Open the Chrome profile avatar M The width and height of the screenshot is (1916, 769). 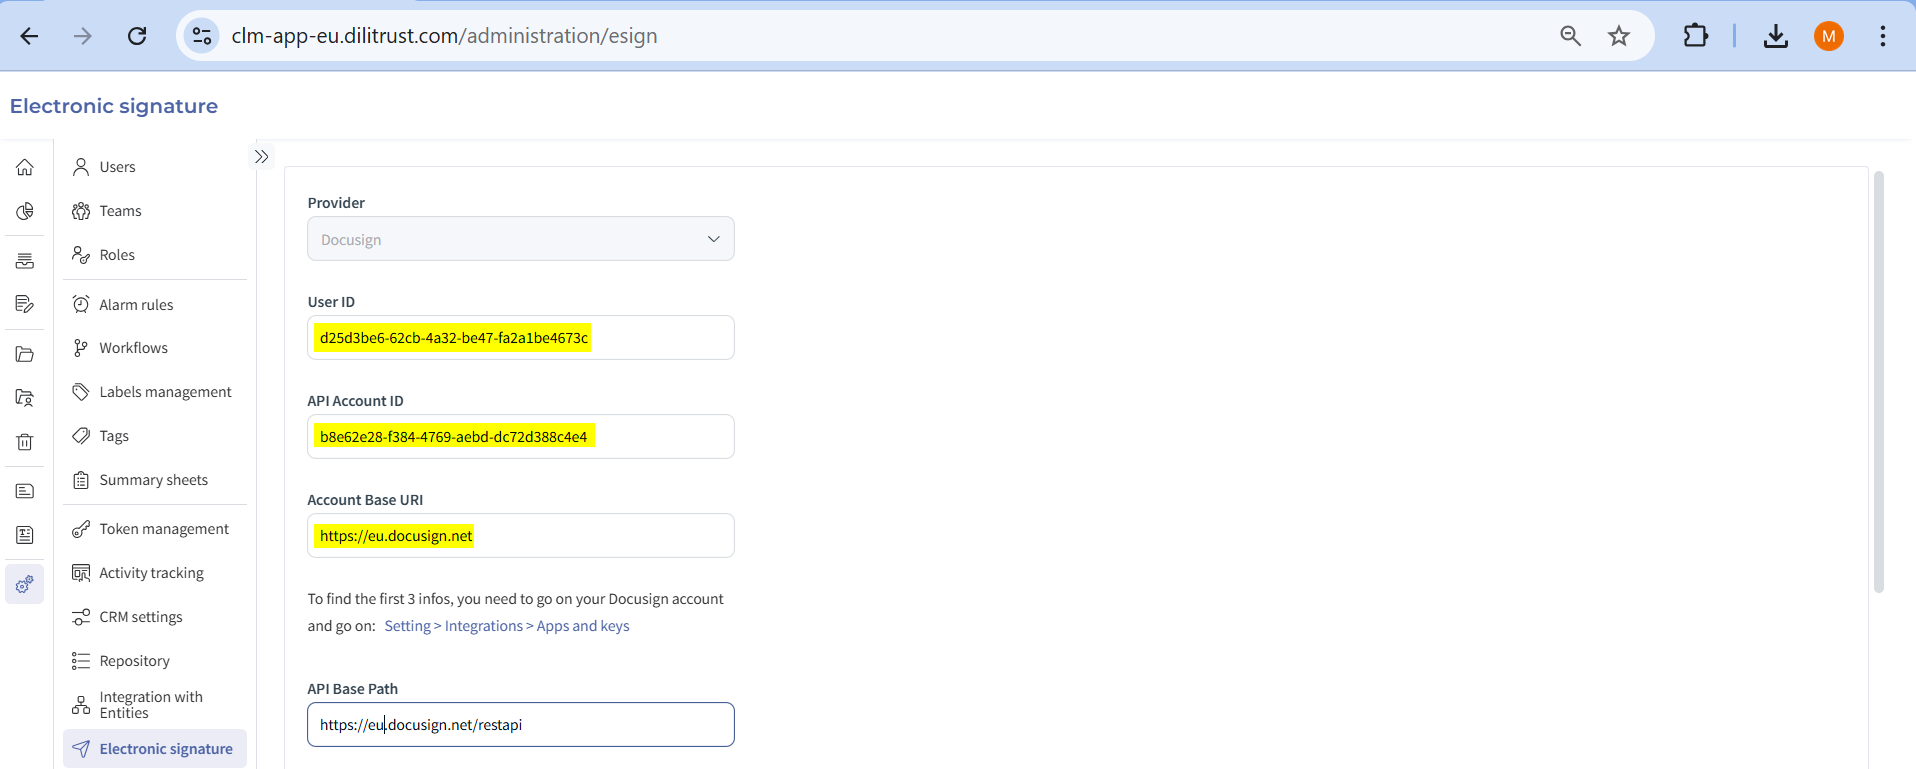point(1829,36)
